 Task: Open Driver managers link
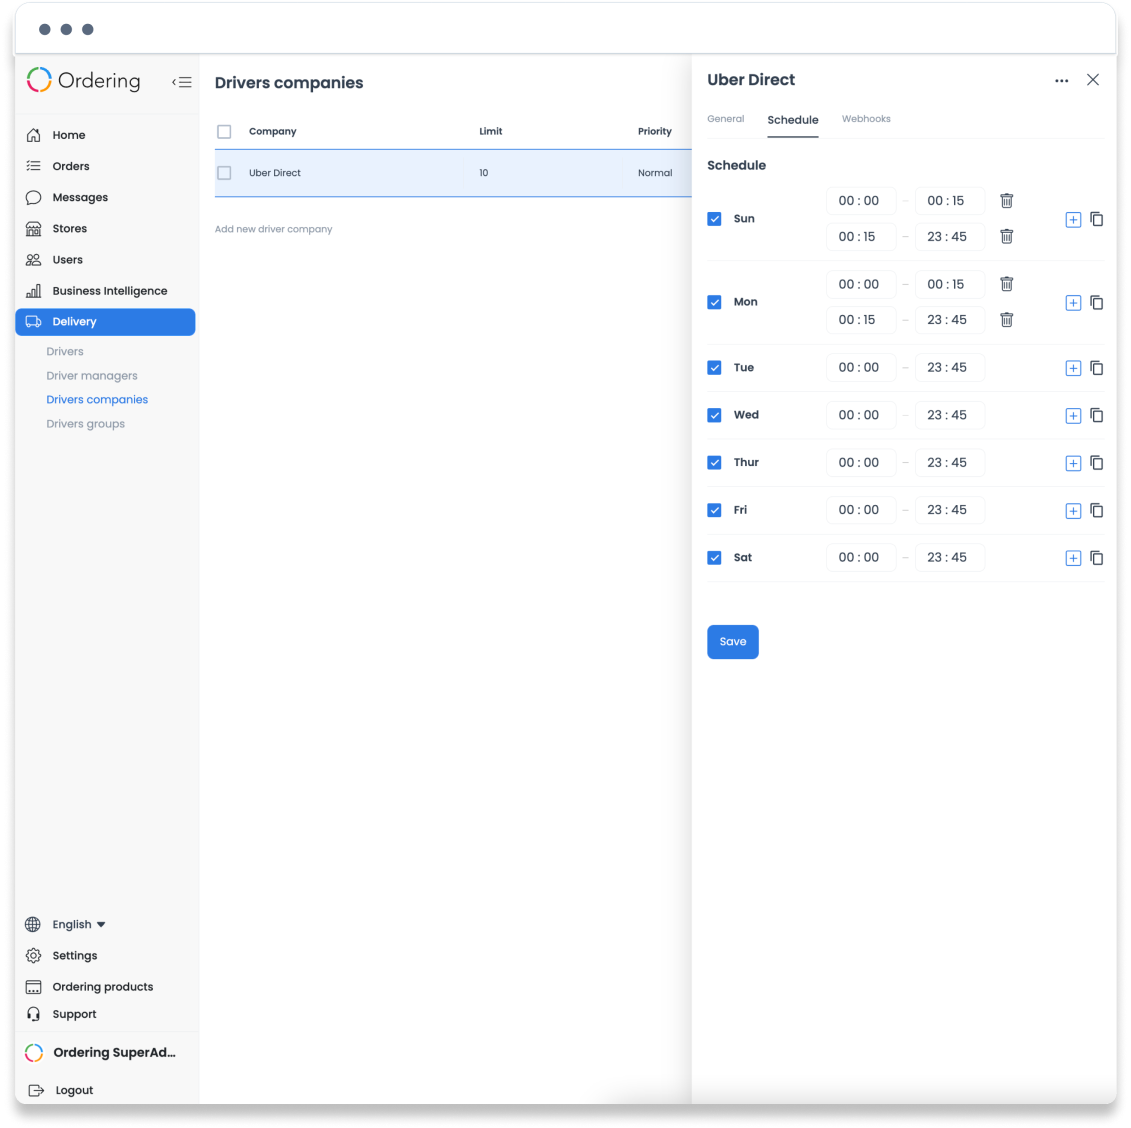click(x=92, y=376)
